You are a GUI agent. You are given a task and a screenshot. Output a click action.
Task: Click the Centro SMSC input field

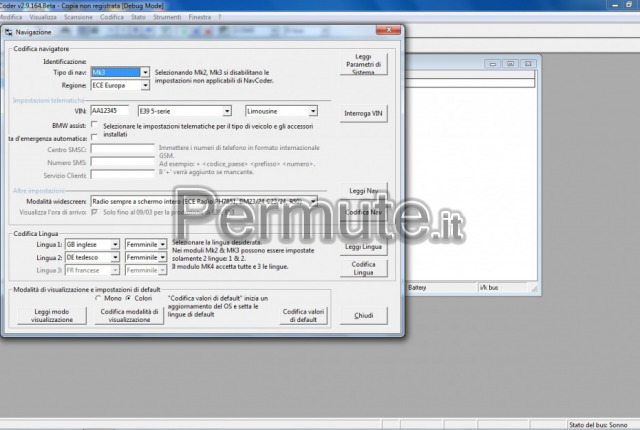tap(122, 149)
